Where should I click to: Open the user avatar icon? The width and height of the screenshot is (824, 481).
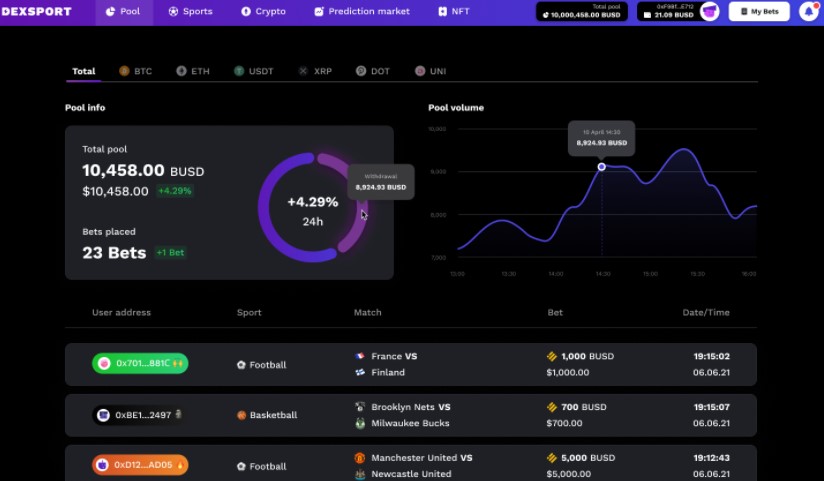pos(709,12)
